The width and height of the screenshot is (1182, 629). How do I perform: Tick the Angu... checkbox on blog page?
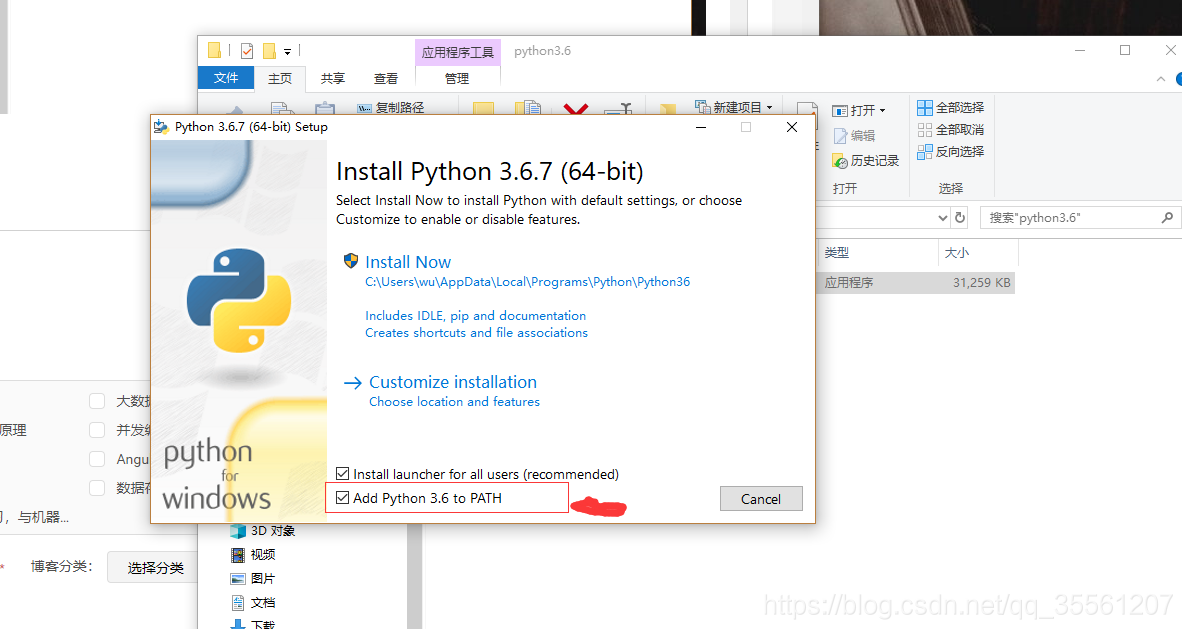click(97, 459)
